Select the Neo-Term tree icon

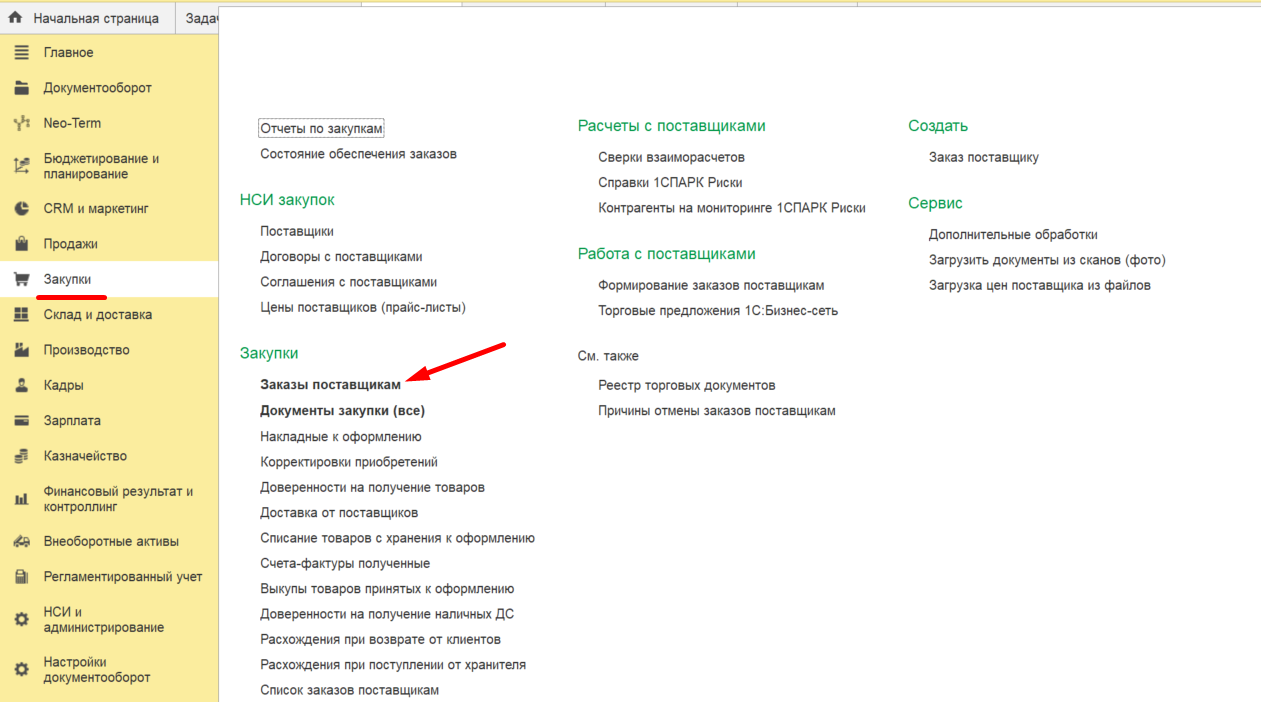click(21, 123)
